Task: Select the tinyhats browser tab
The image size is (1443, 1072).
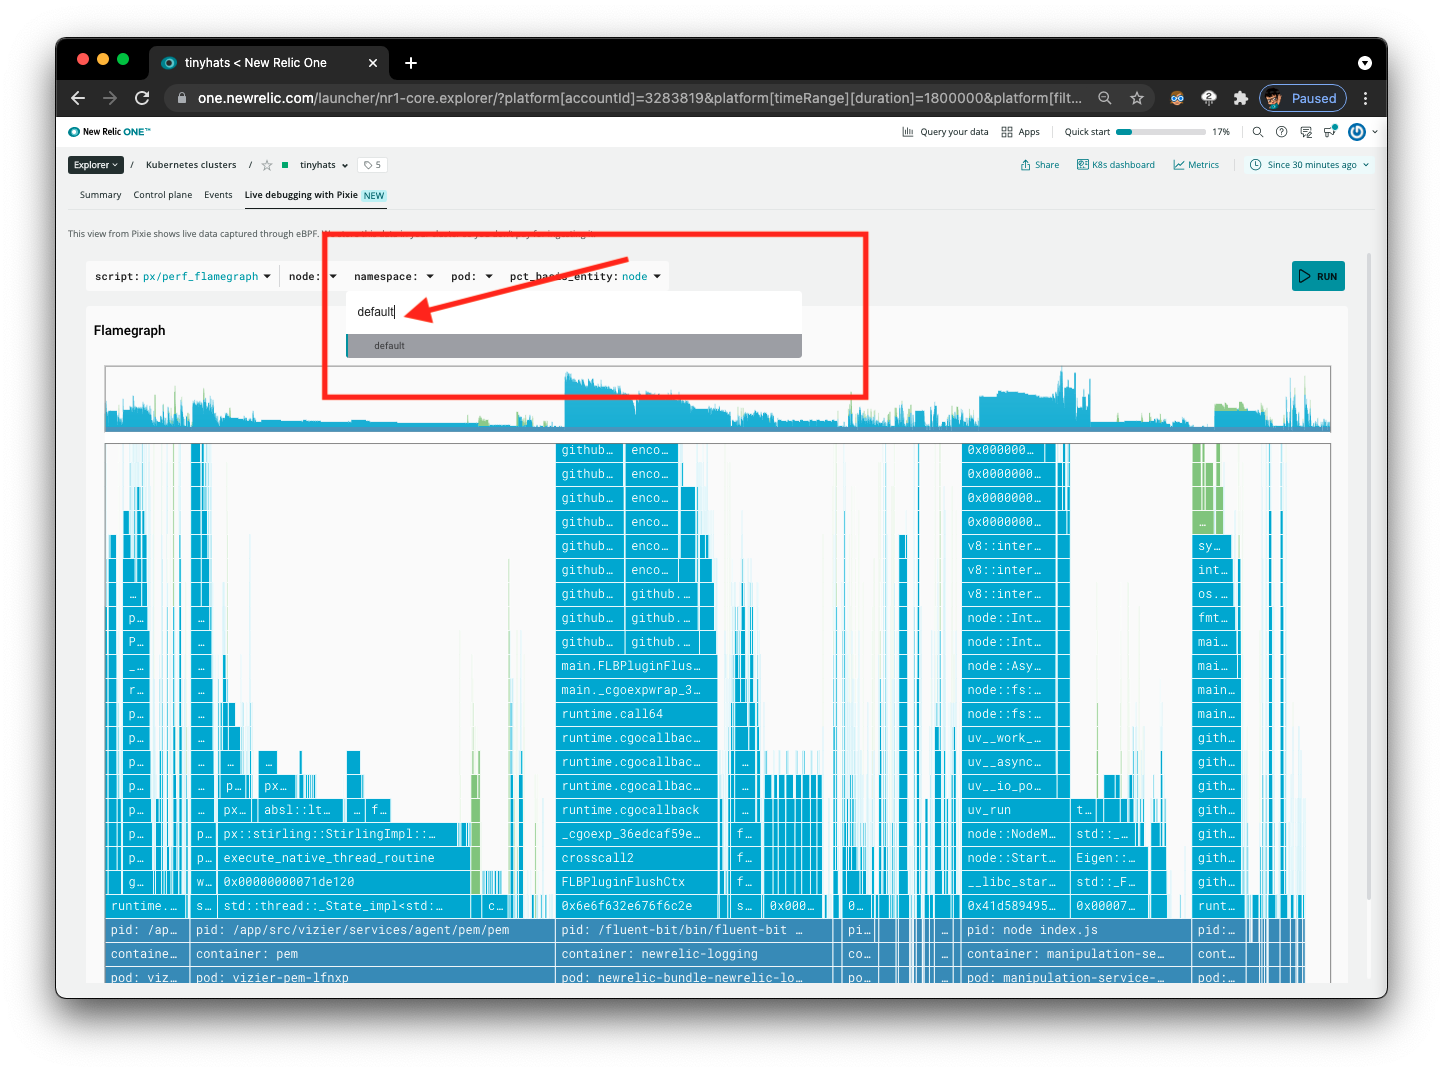Action: click(x=268, y=63)
